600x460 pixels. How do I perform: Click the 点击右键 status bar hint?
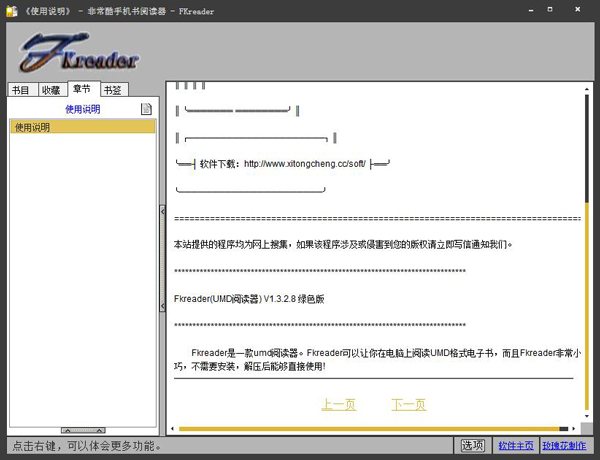(87, 445)
